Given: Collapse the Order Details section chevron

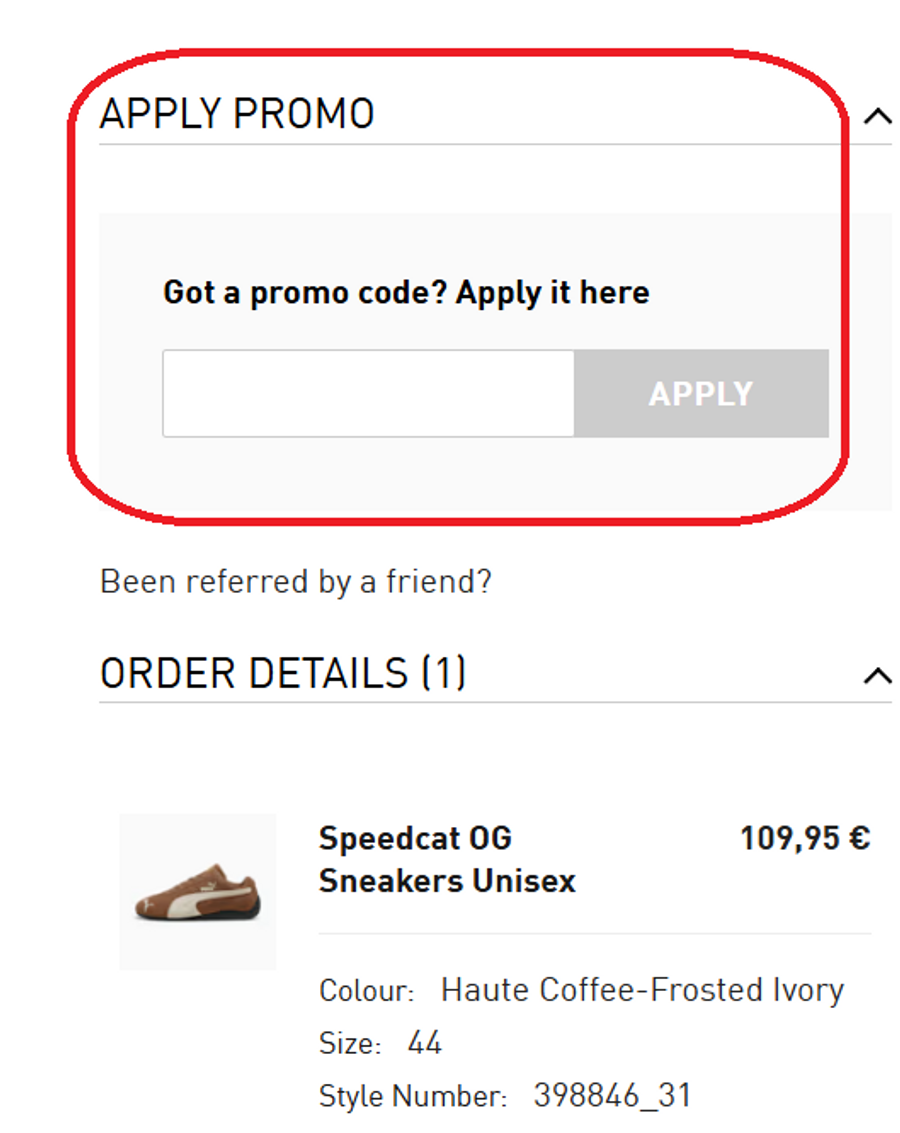Looking at the screenshot, I should (x=876, y=676).
